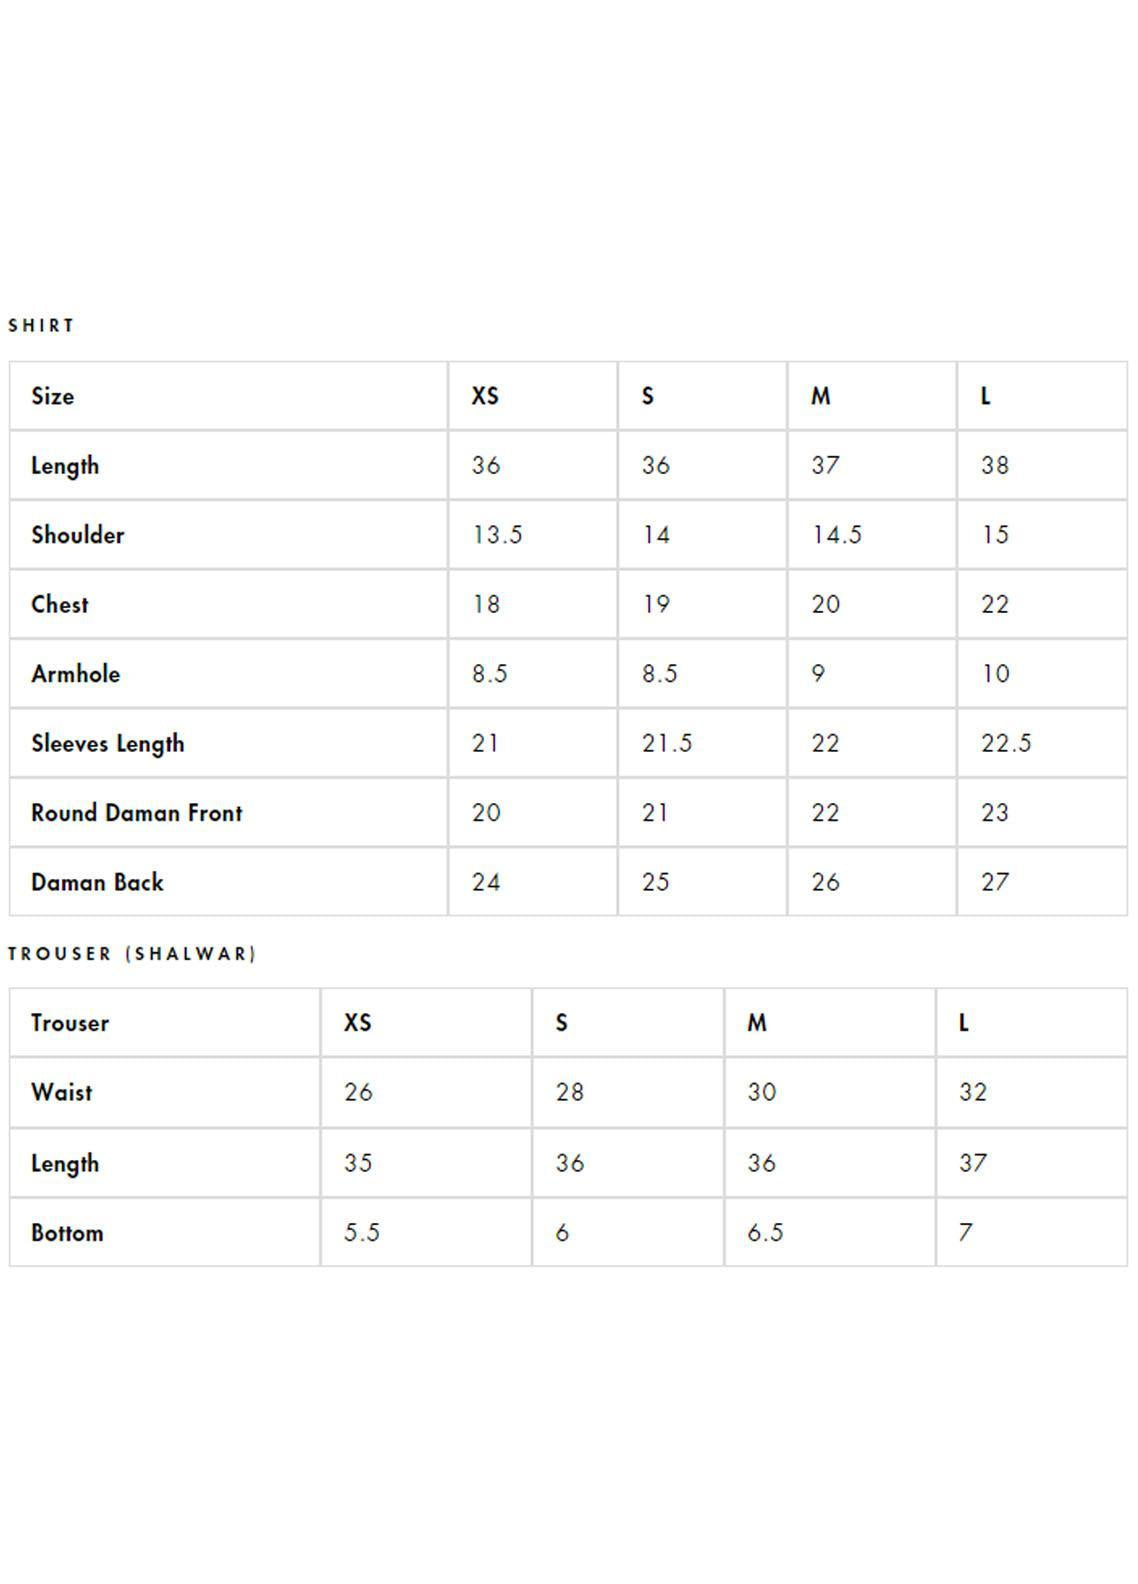Click the Waist row label
Image resolution: width=1138 pixels, height=1584 pixels.
(62, 1092)
